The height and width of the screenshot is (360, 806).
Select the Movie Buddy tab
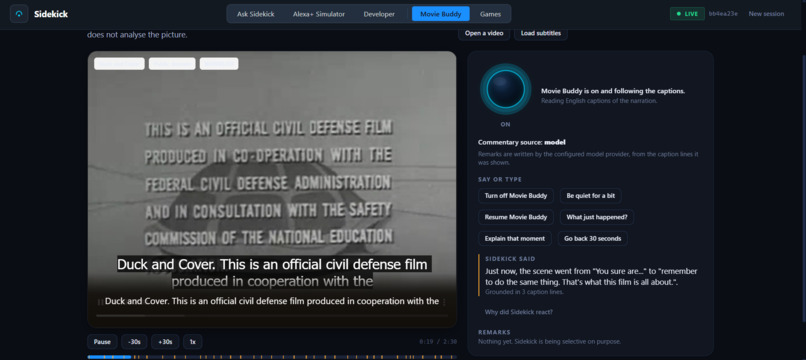tap(441, 14)
